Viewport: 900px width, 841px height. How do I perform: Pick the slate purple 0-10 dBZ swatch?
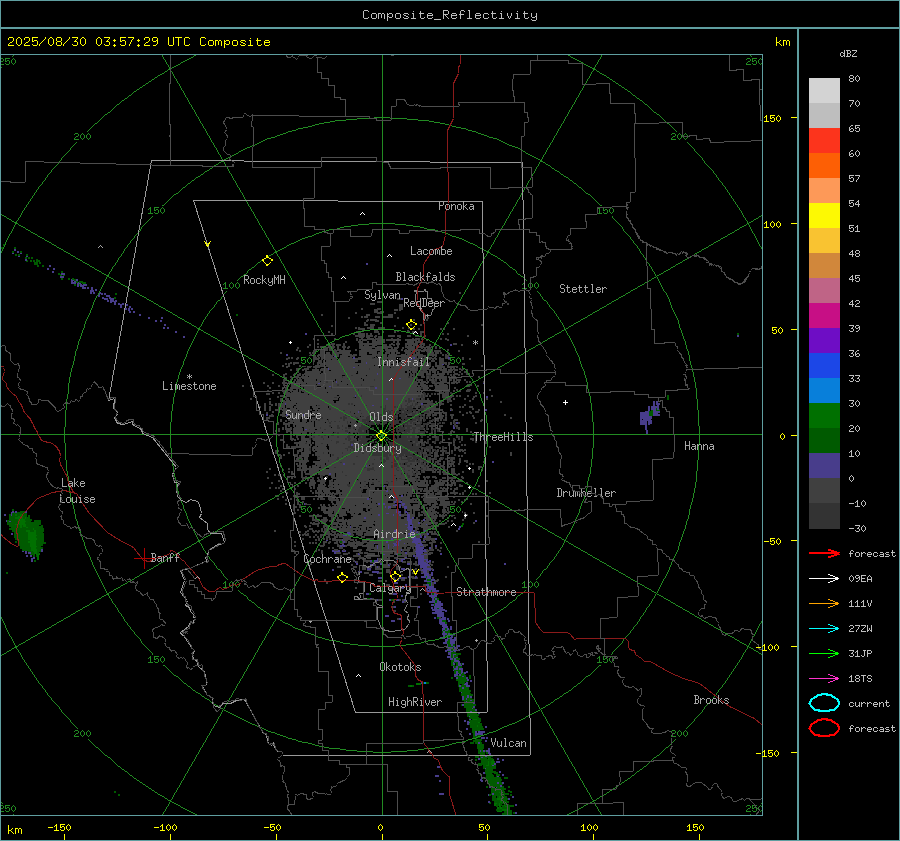coord(824,466)
